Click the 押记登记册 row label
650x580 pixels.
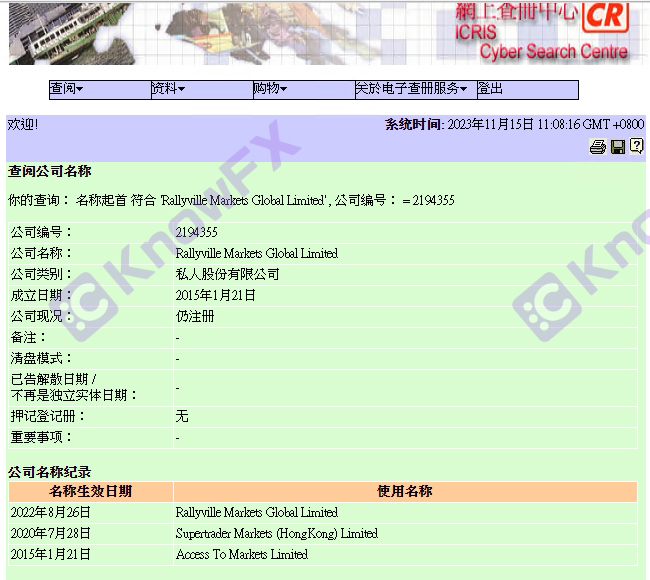coord(47,416)
